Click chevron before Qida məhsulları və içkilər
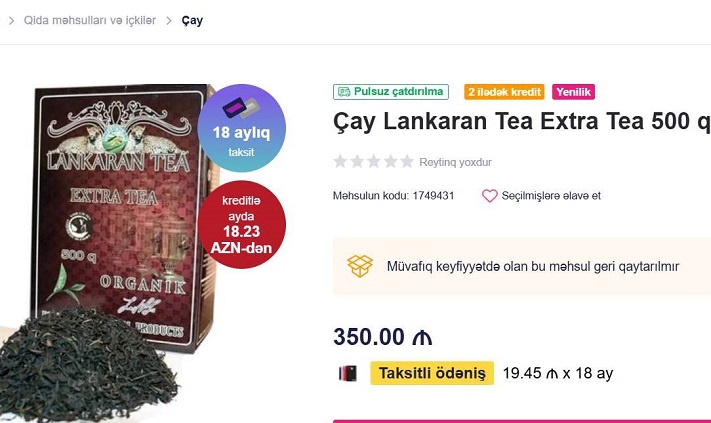The width and height of the screenshot is (711, 423). (11, 20)
